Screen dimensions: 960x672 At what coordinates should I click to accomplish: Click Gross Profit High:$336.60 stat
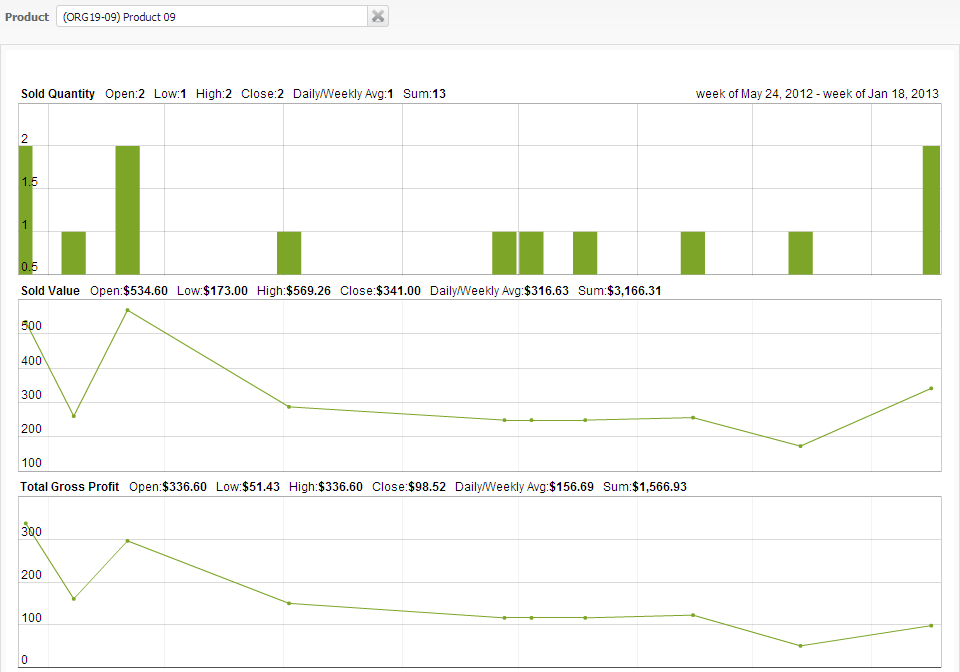click(x=326, y=487)
